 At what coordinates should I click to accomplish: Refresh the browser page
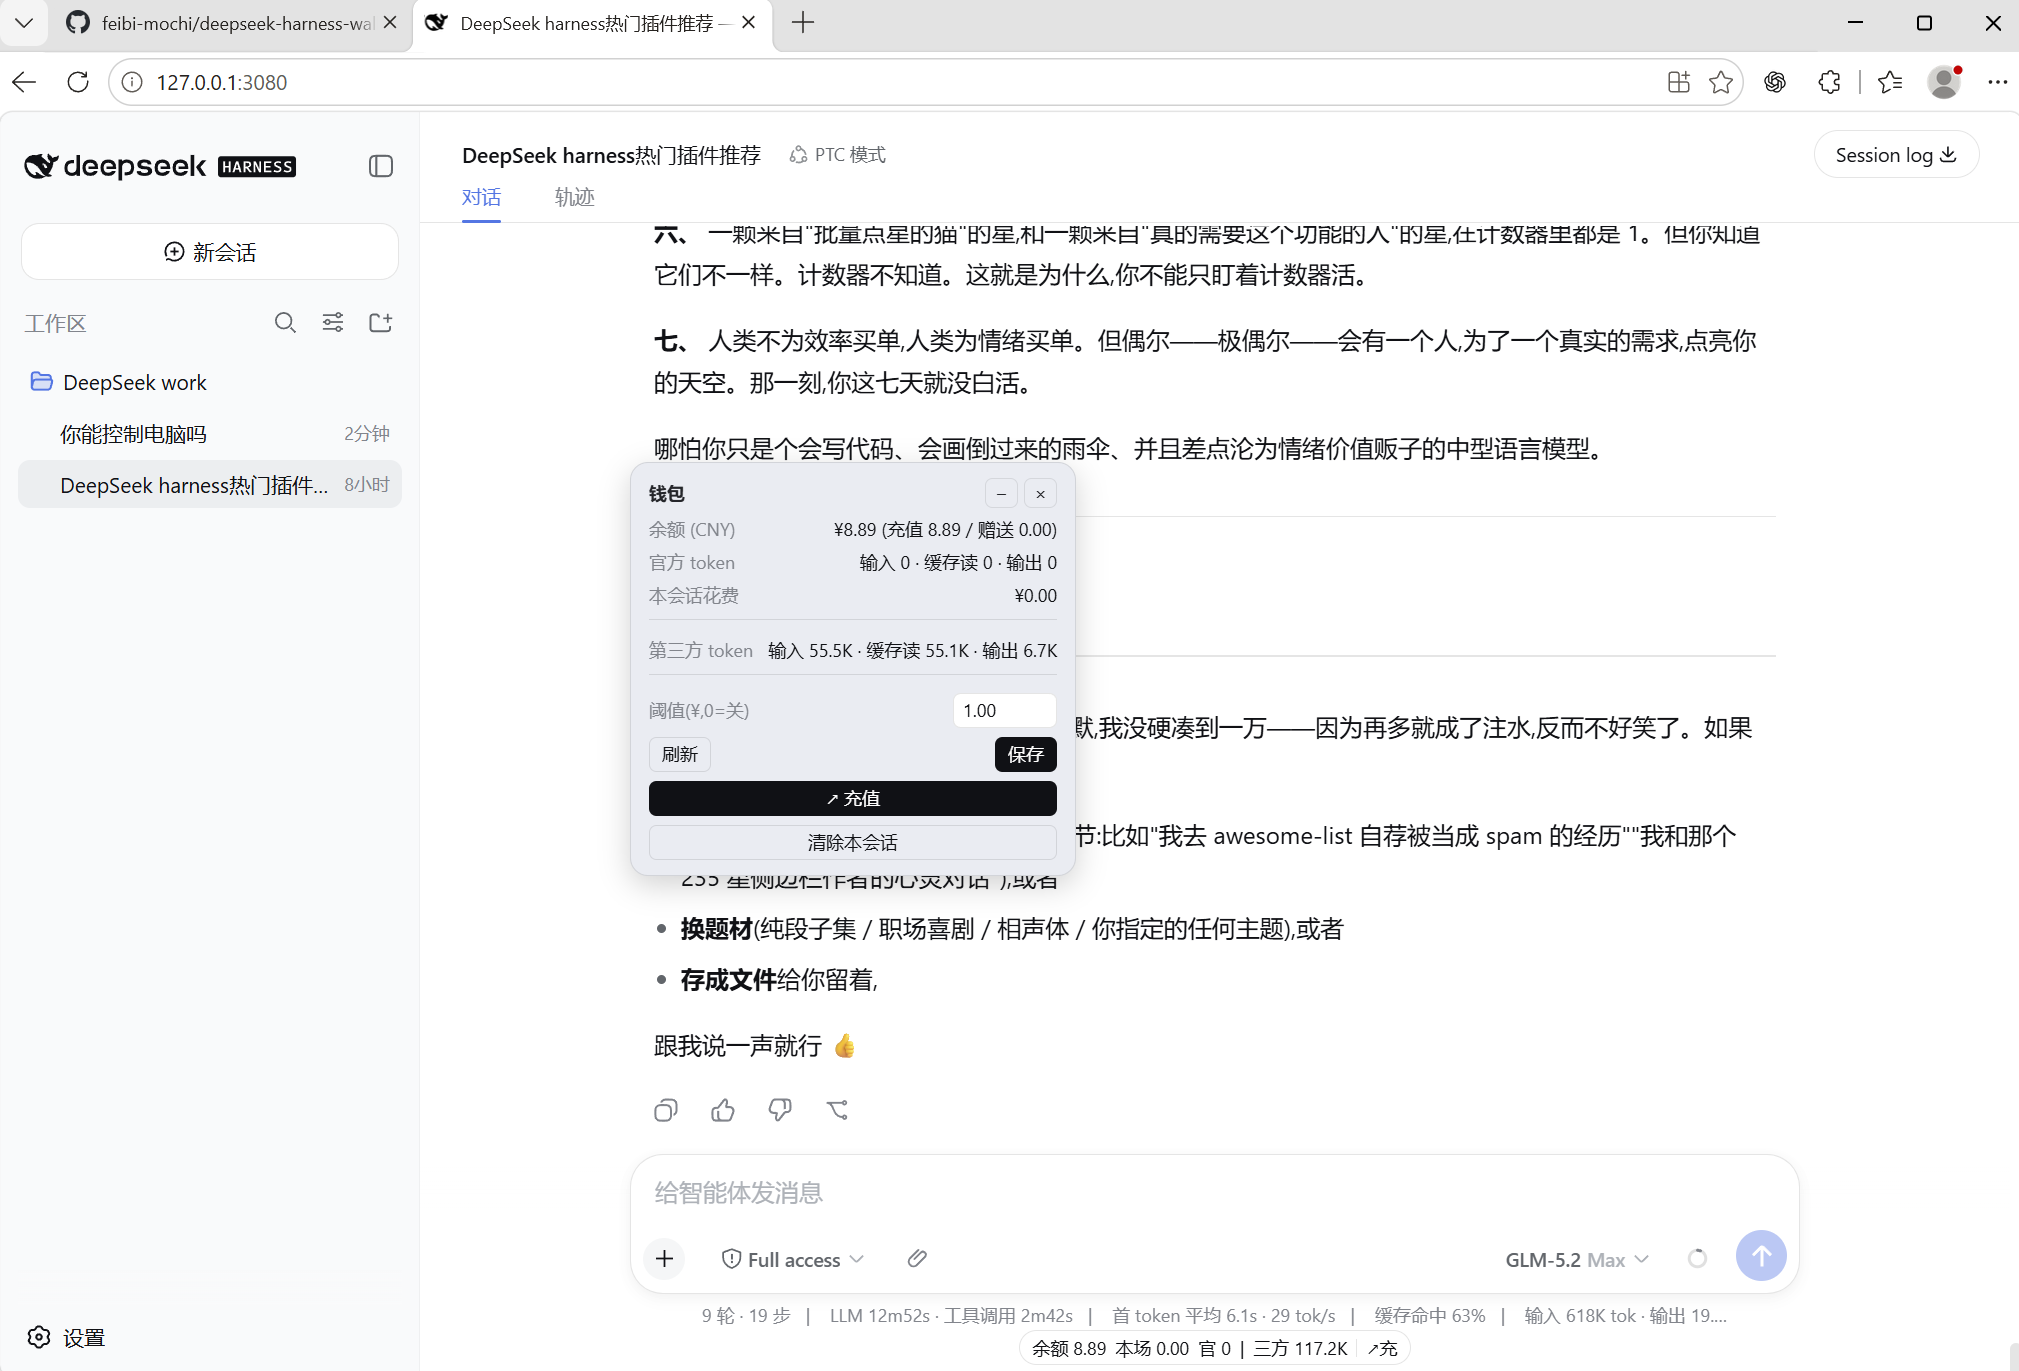tap(78, 82)
